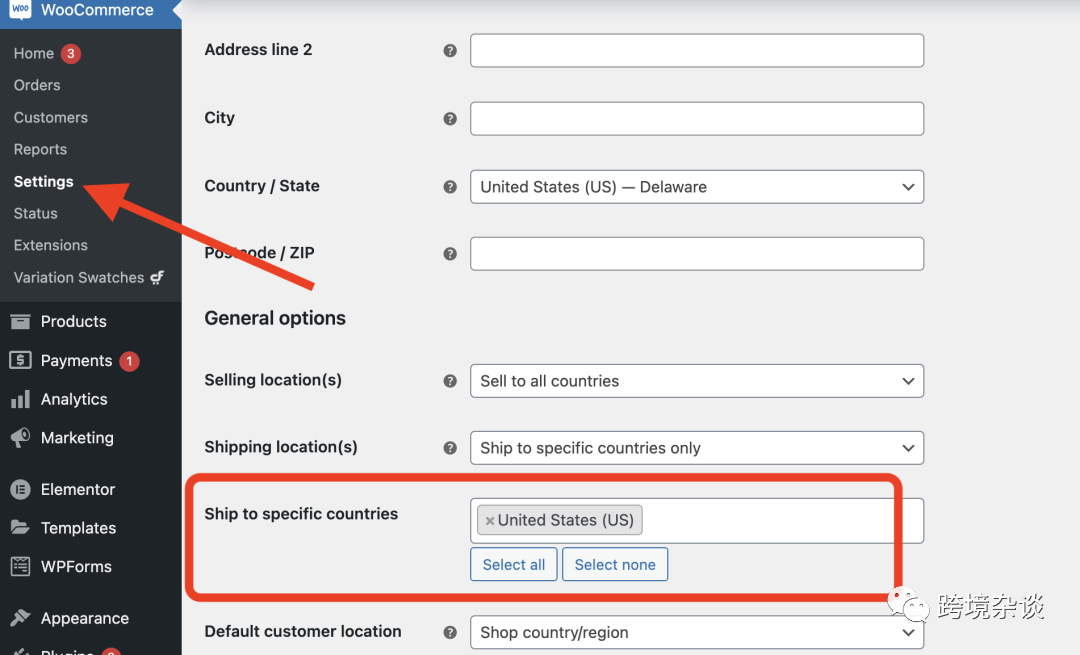This screenshot has height=655, width=1080.
Task: Click the Select all button
Action: pyautogui.click(x=514, y=564)
